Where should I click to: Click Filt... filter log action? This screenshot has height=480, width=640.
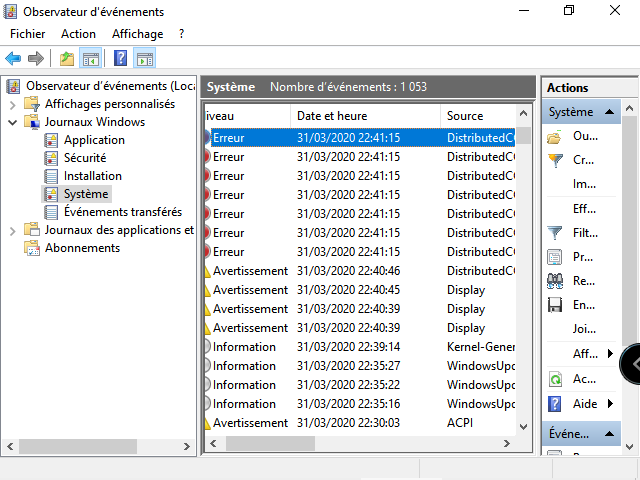[x=585, y=233]
